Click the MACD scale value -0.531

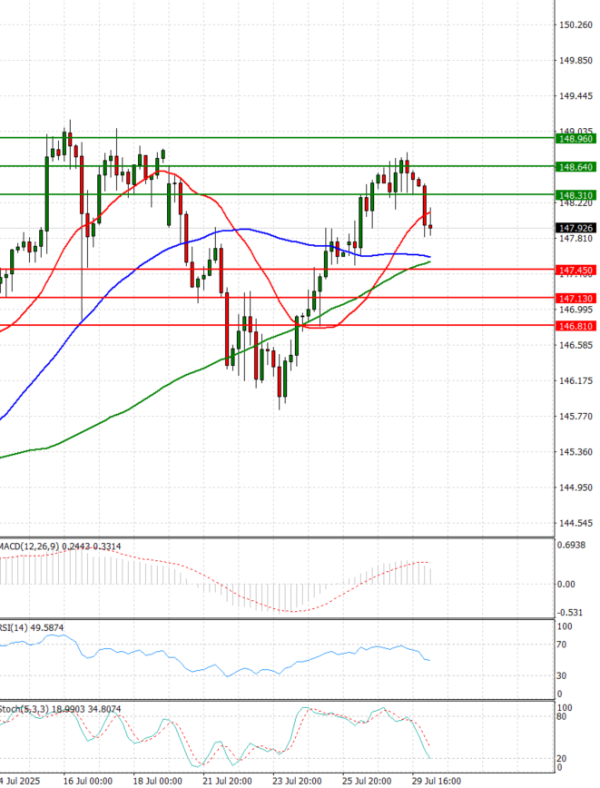[571, 613]
